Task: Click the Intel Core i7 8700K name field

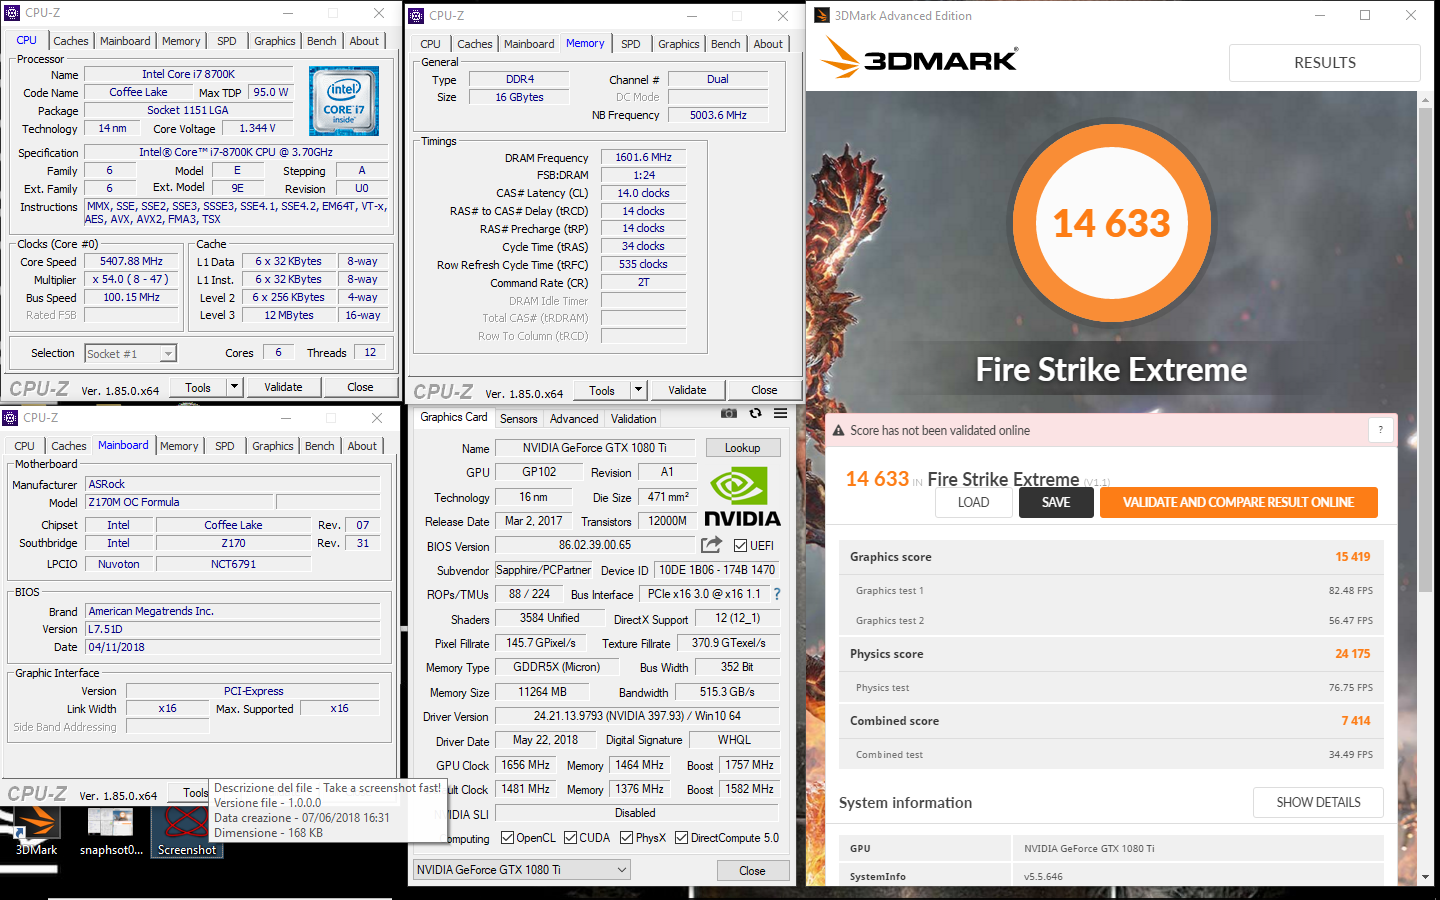Action: 189,74
